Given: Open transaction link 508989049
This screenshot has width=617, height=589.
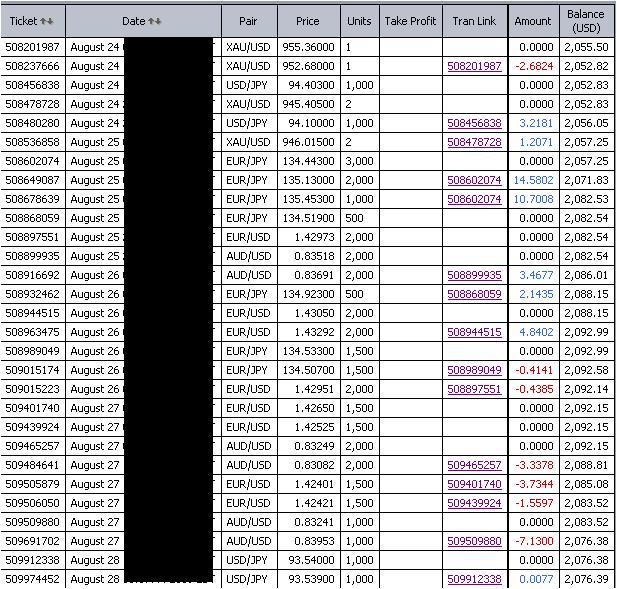Looking at the screenshot, I should click(475, 370).
